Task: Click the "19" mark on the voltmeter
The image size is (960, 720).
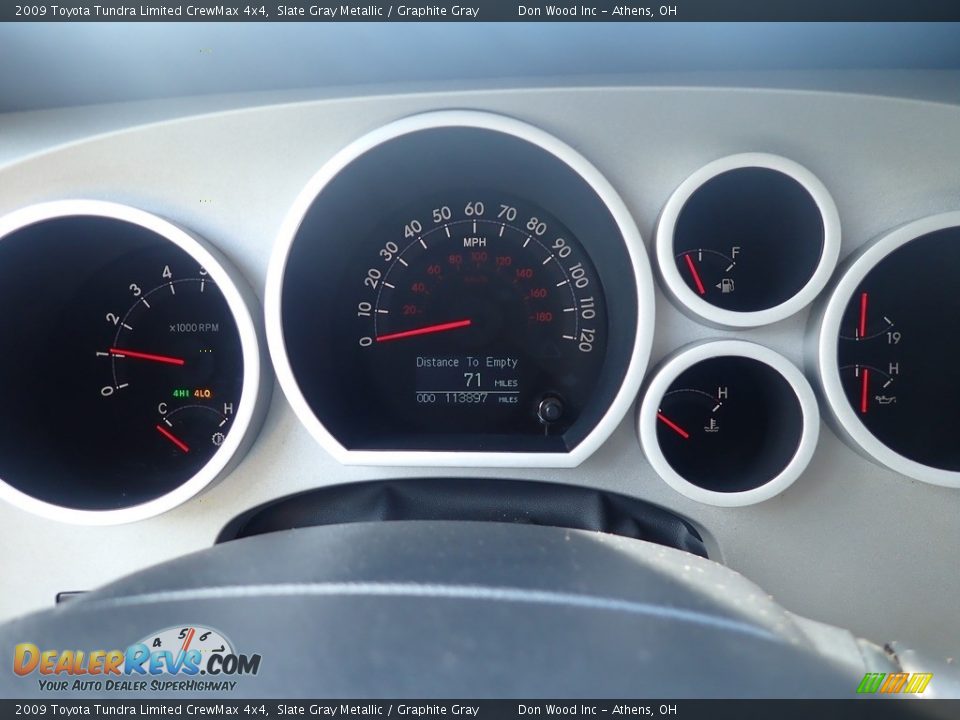Action: click(x=893, y=337)
